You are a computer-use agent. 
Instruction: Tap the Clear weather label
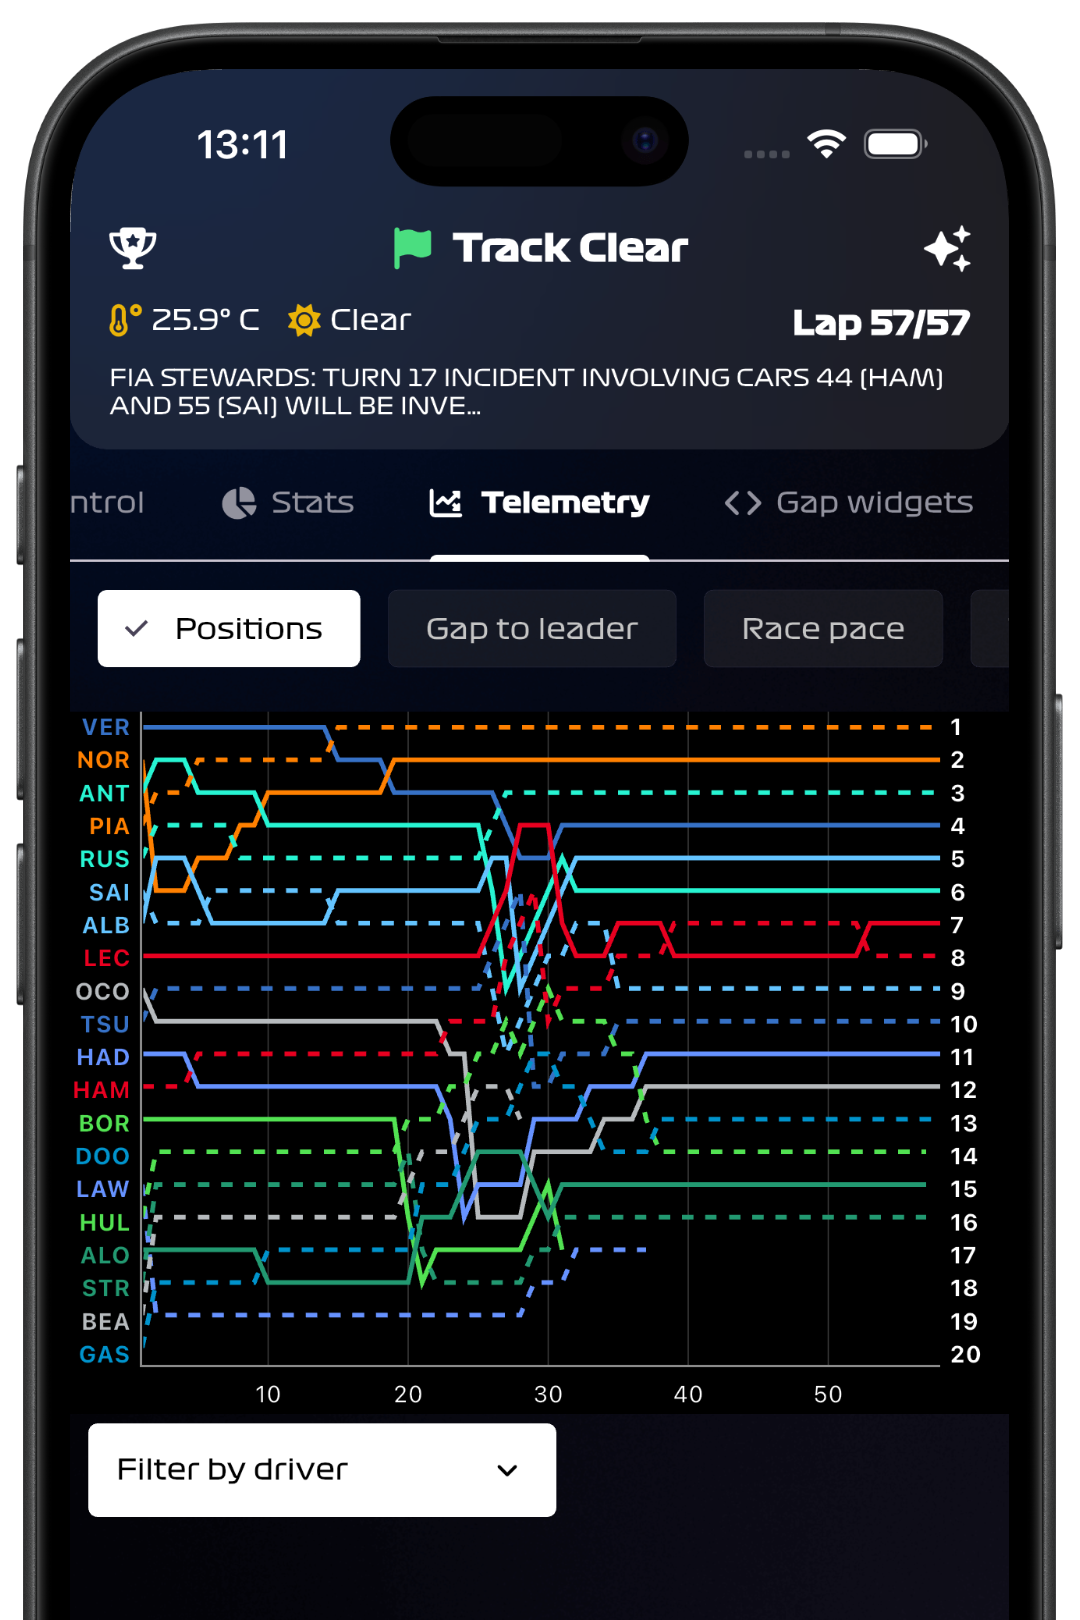coord(370,320)
